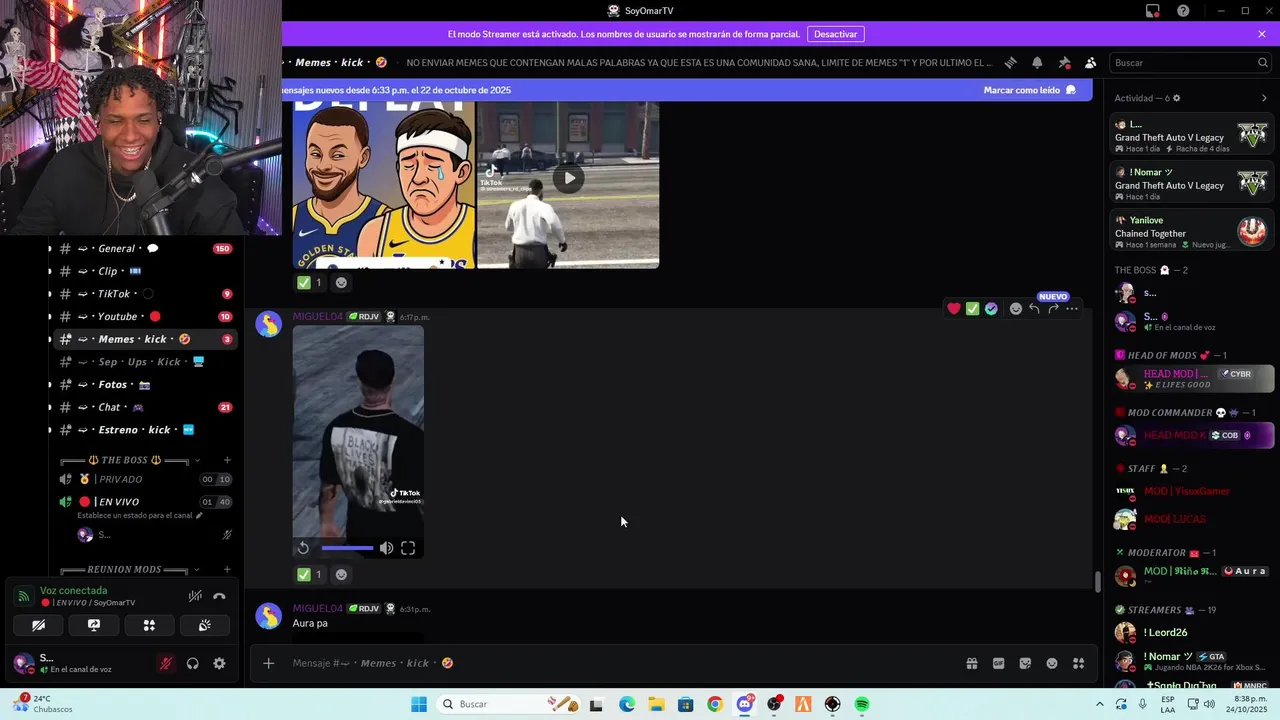Open Actividad settings gear

[1176, 98]
